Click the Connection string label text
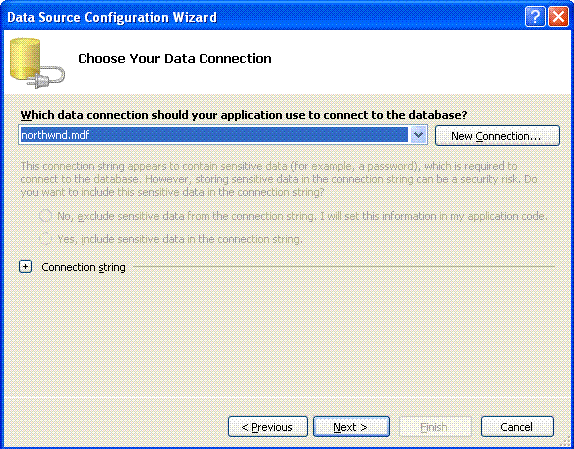574x449 pixels. click(x=83, y=267)
